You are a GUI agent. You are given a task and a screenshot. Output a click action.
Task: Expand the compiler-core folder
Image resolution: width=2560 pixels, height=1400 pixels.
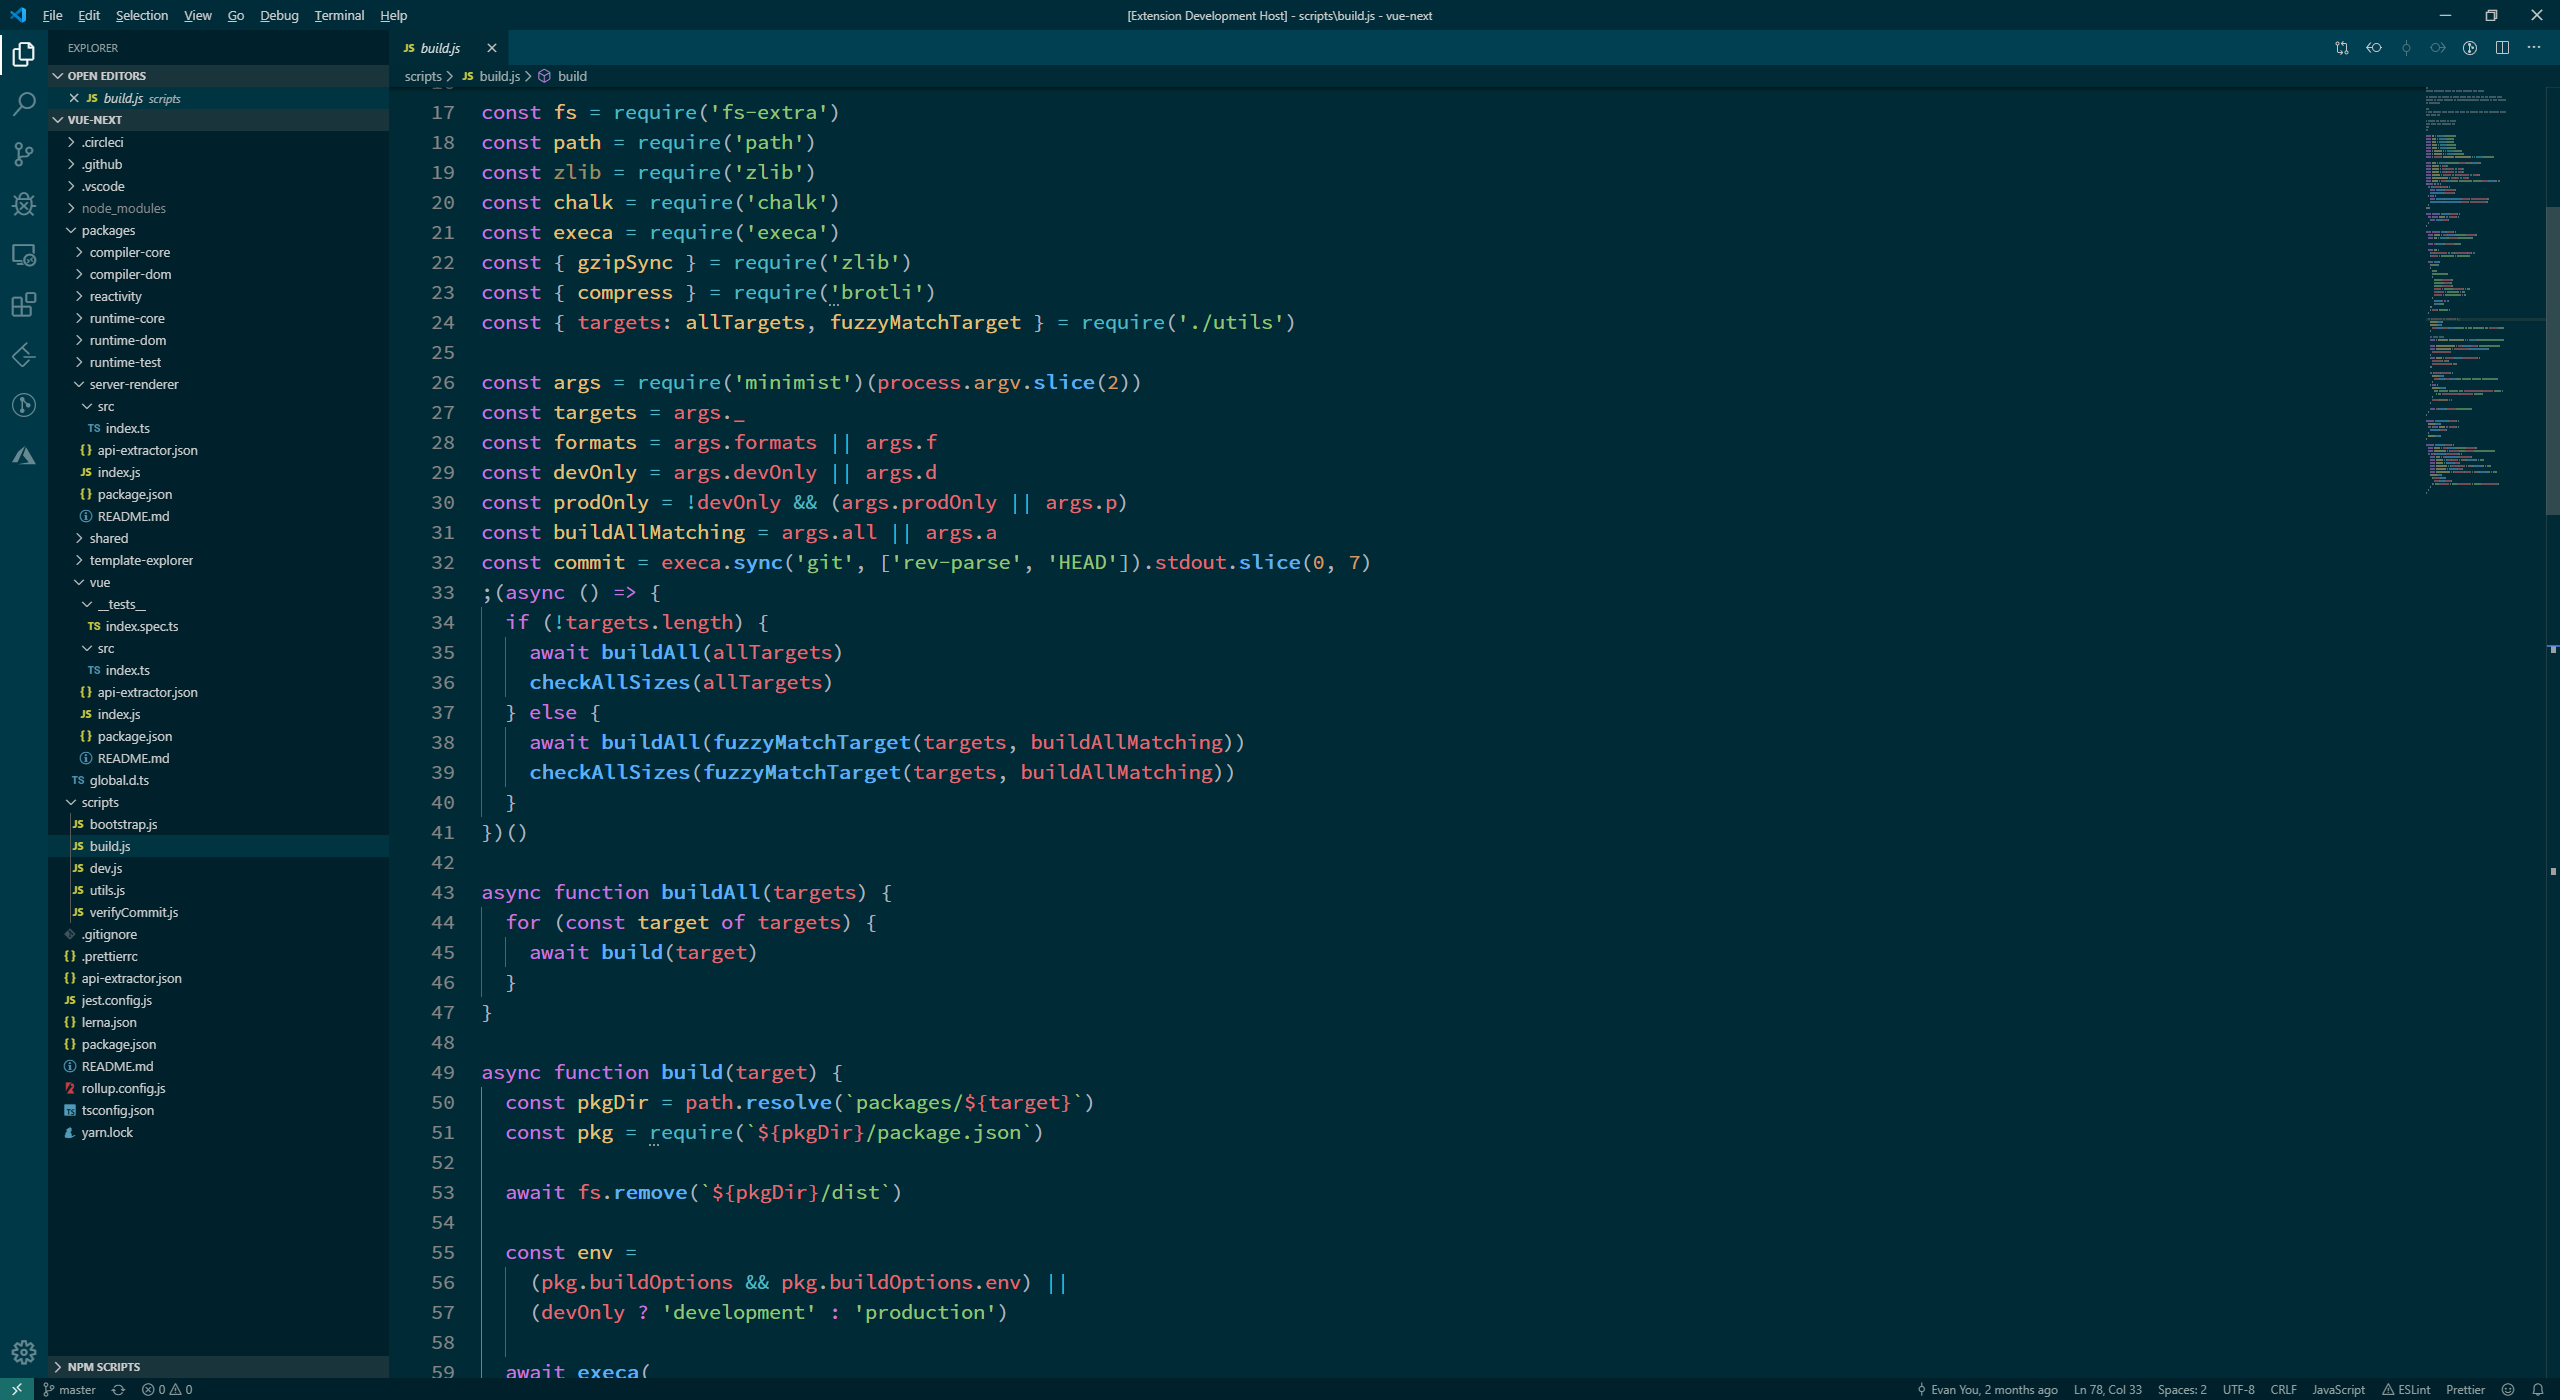(129, 252)
